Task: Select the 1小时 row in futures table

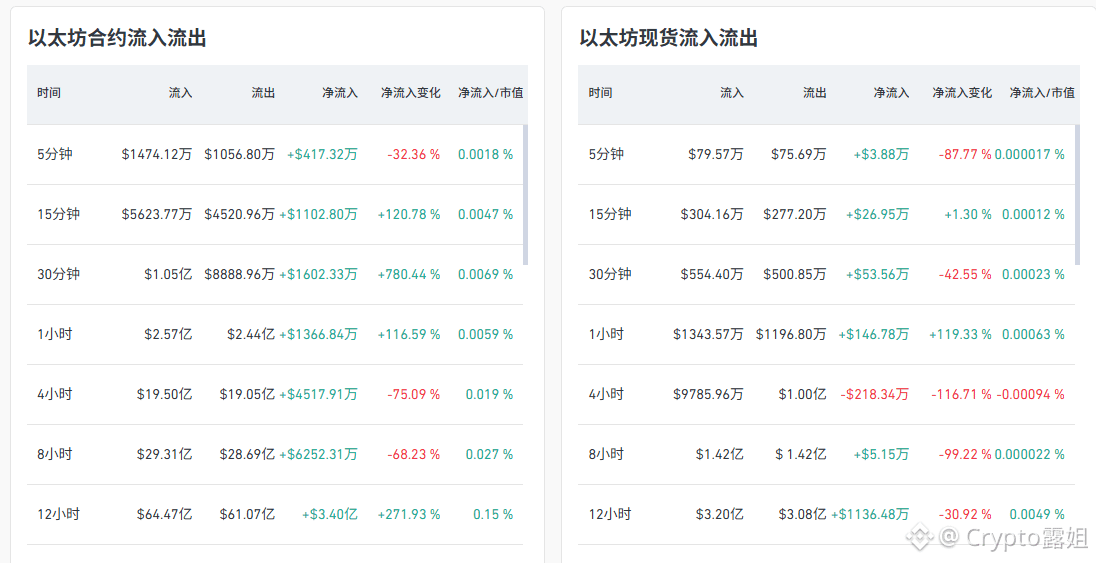Action: [275, 334]
